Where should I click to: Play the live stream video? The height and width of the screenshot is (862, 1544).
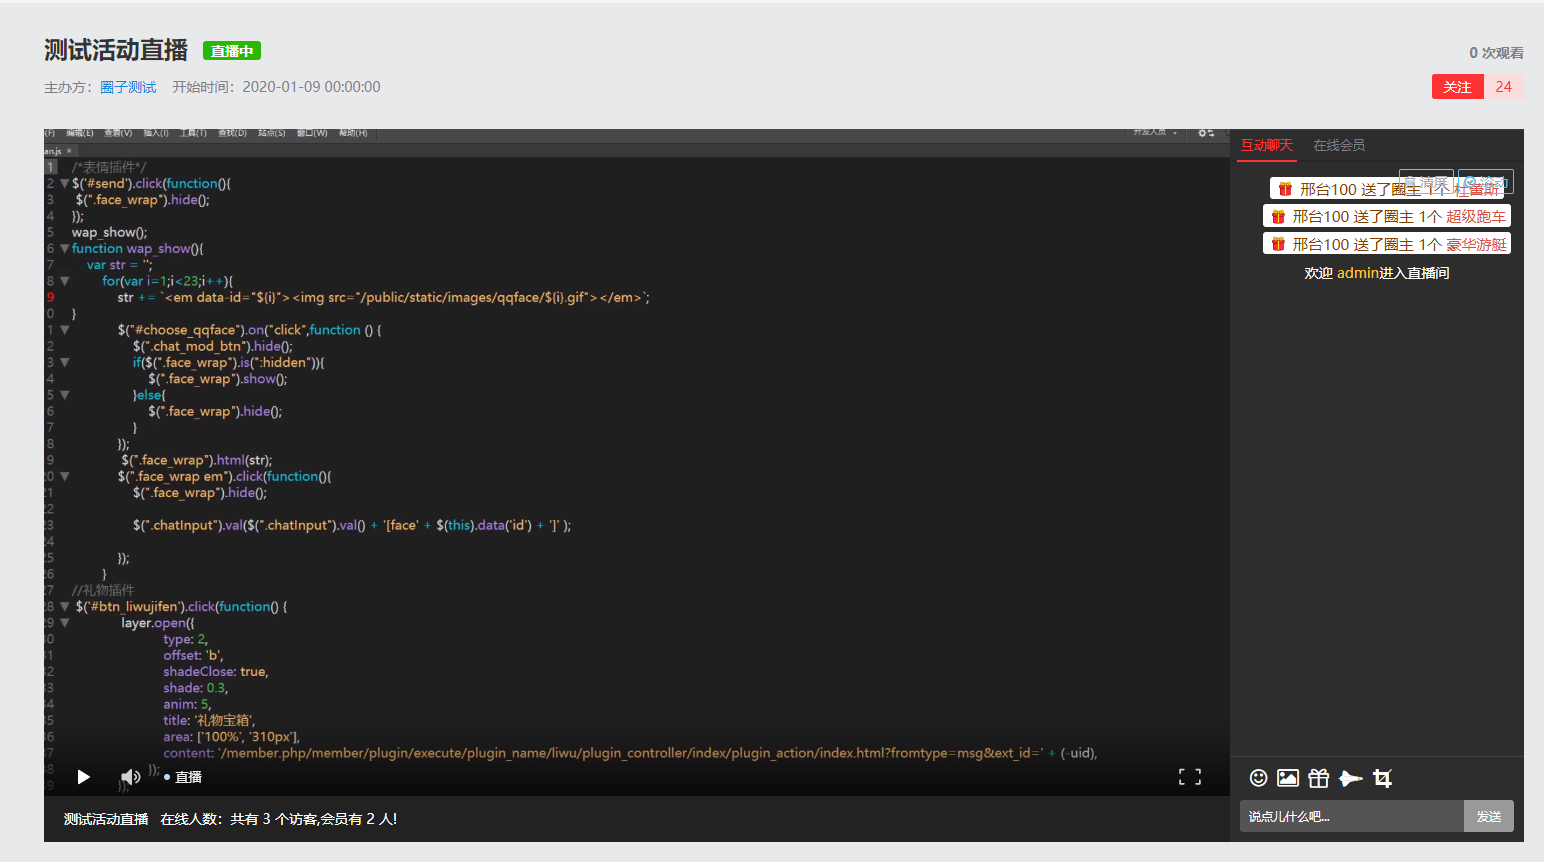point(84,777)
